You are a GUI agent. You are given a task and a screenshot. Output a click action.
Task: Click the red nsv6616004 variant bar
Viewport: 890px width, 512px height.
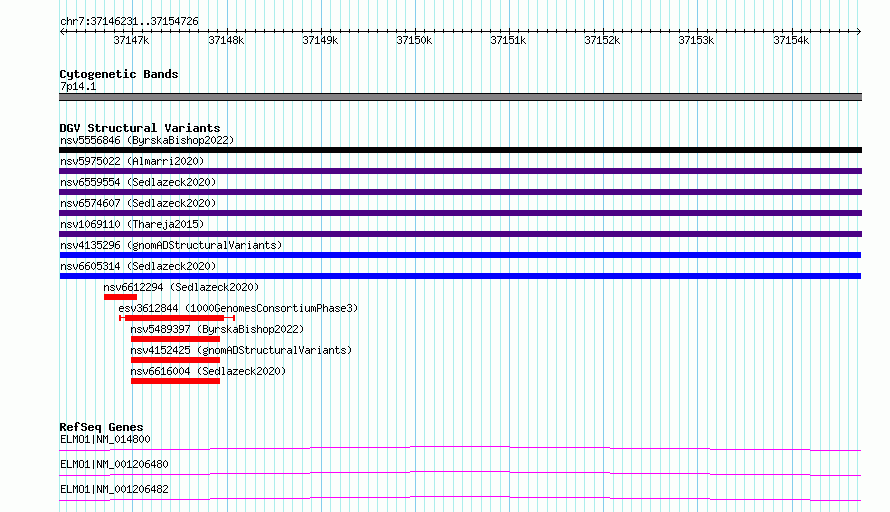[x=175, y=381]
